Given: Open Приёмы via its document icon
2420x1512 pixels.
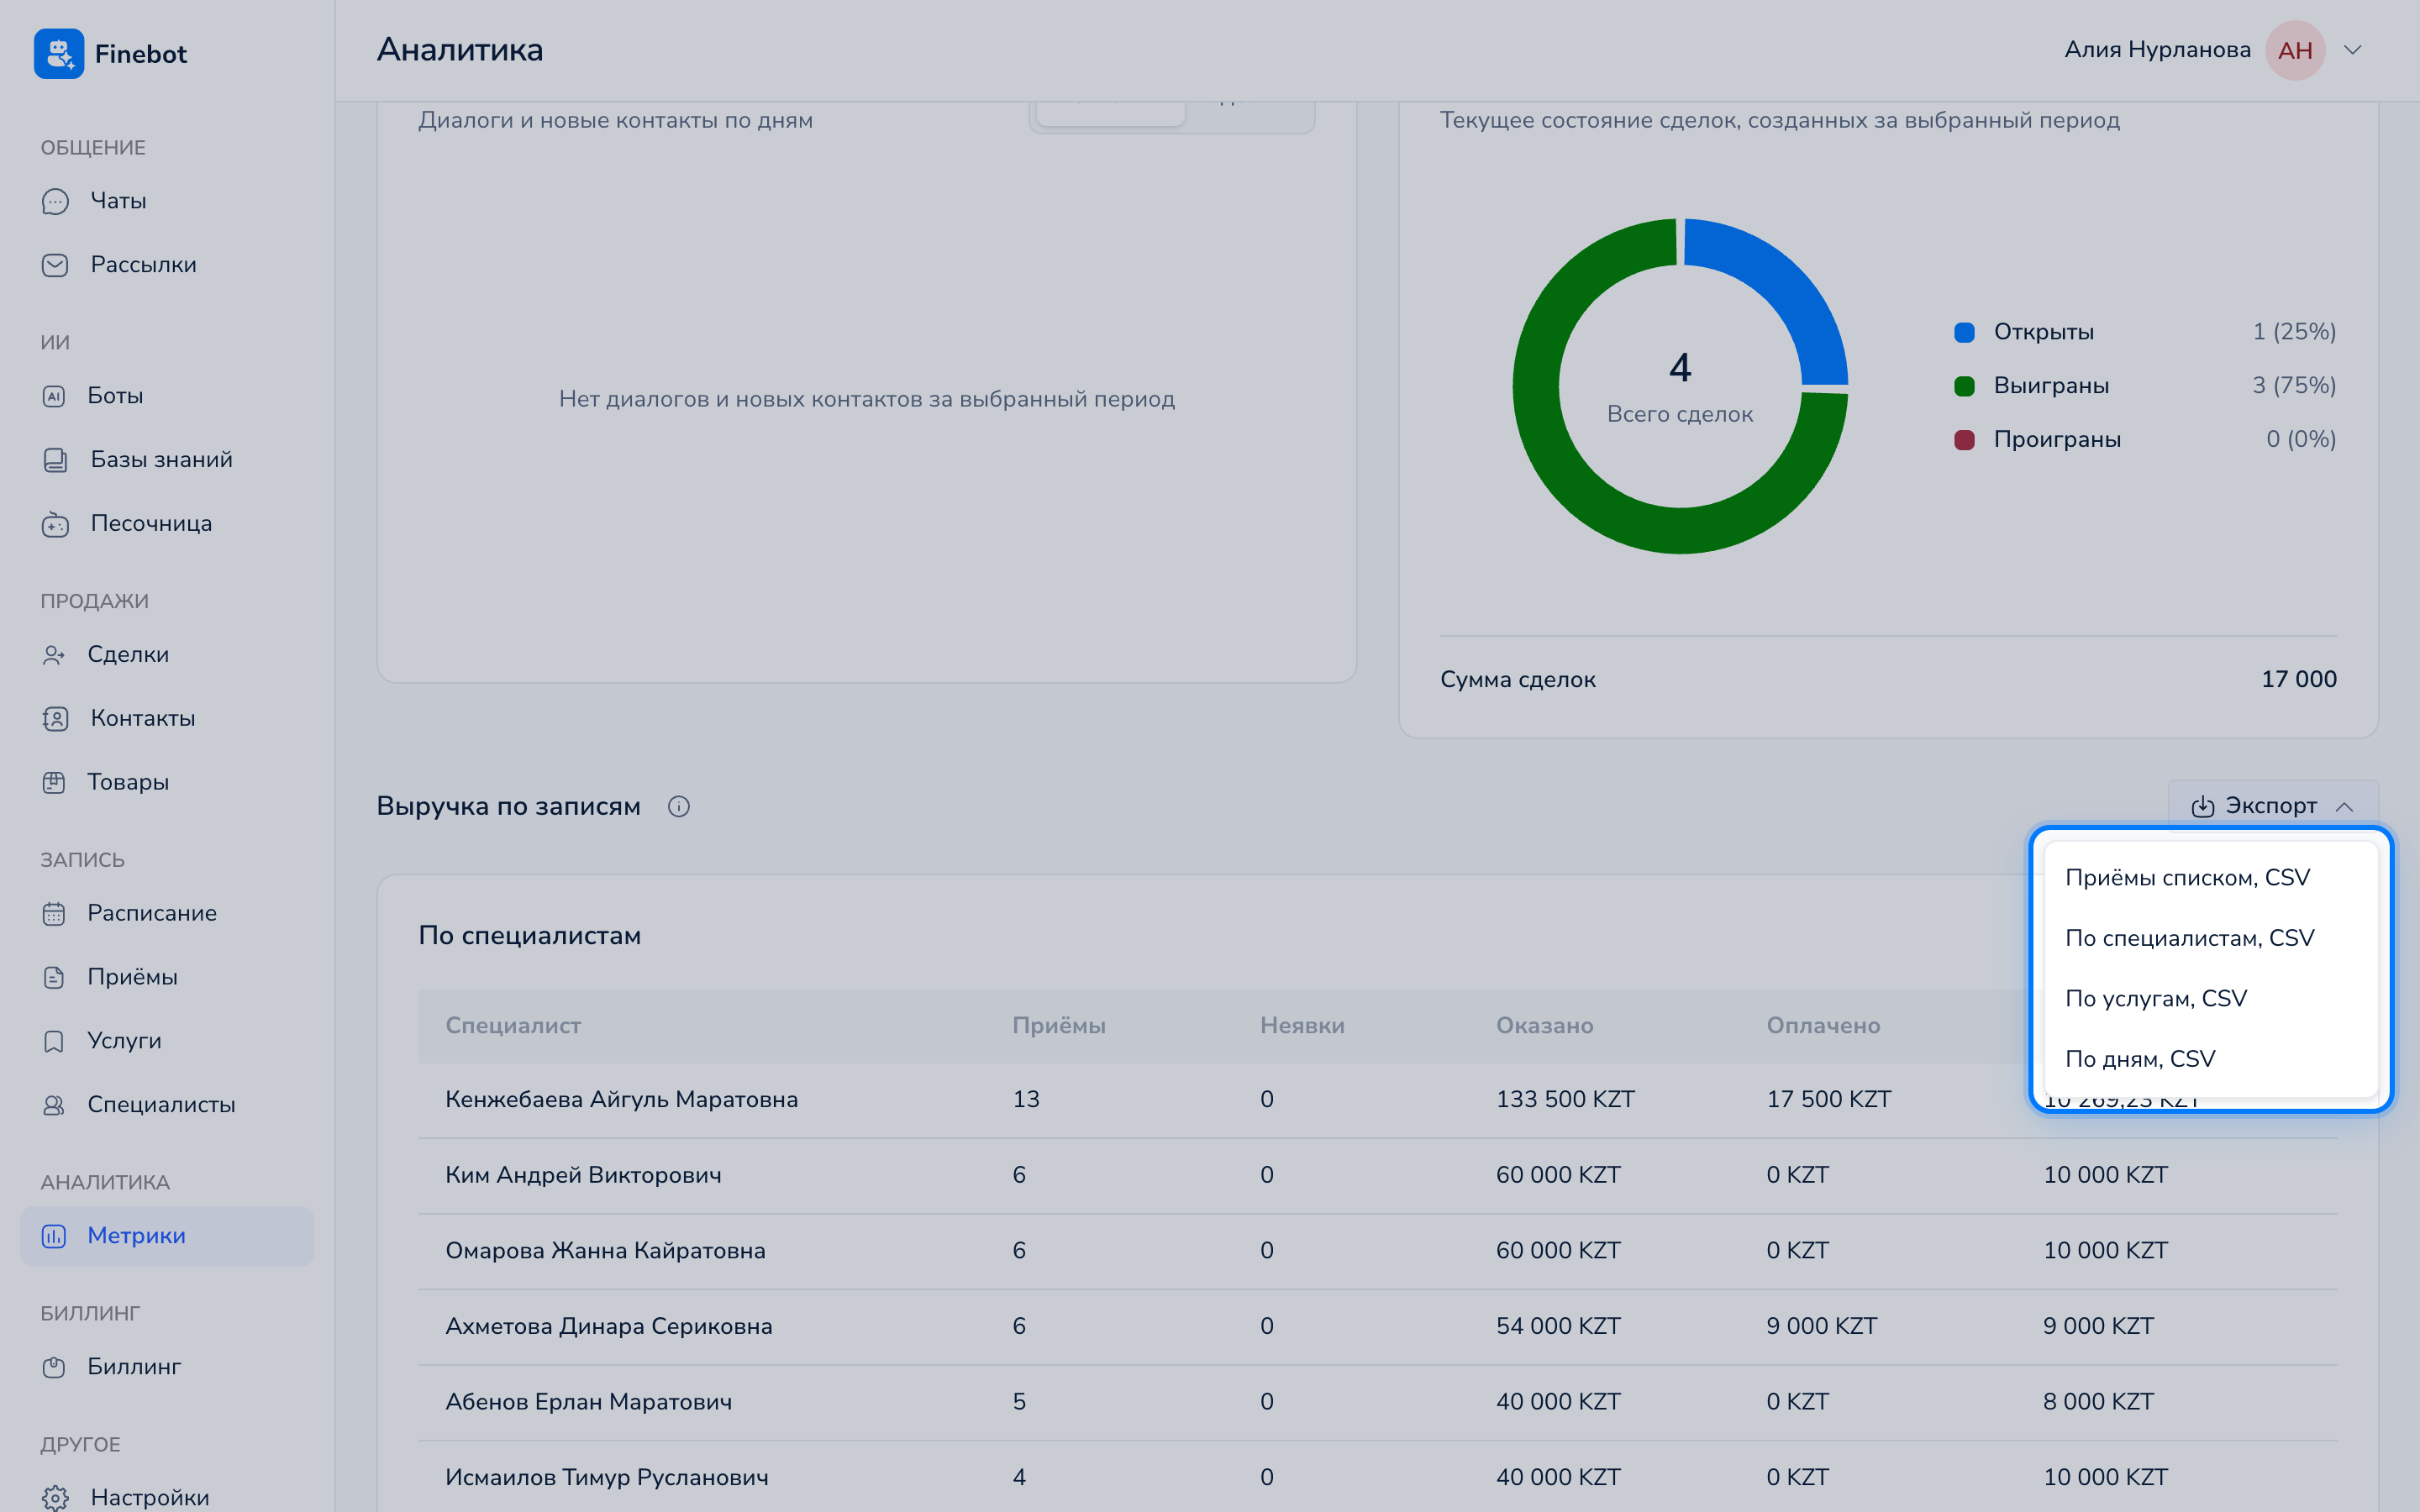Looking at the screenshot, I should point(54,977).
